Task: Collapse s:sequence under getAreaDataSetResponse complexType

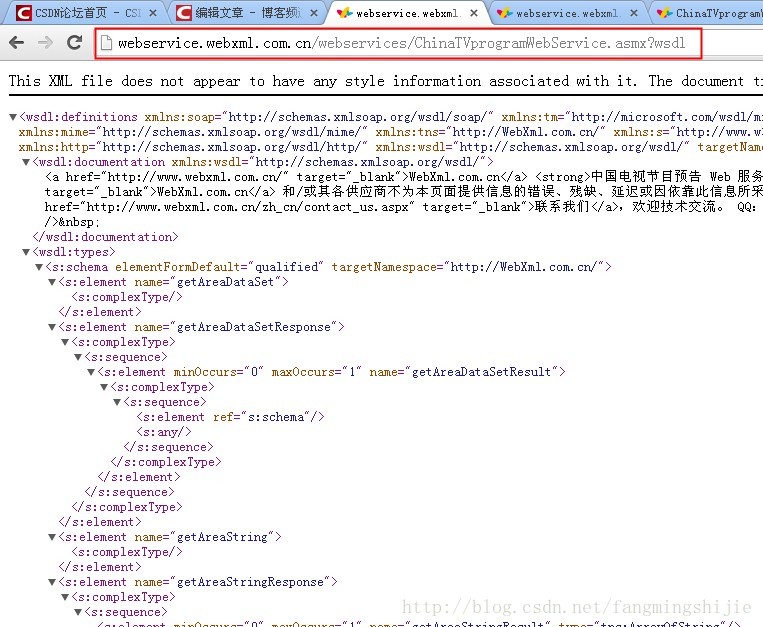Action: coord(78,357)
